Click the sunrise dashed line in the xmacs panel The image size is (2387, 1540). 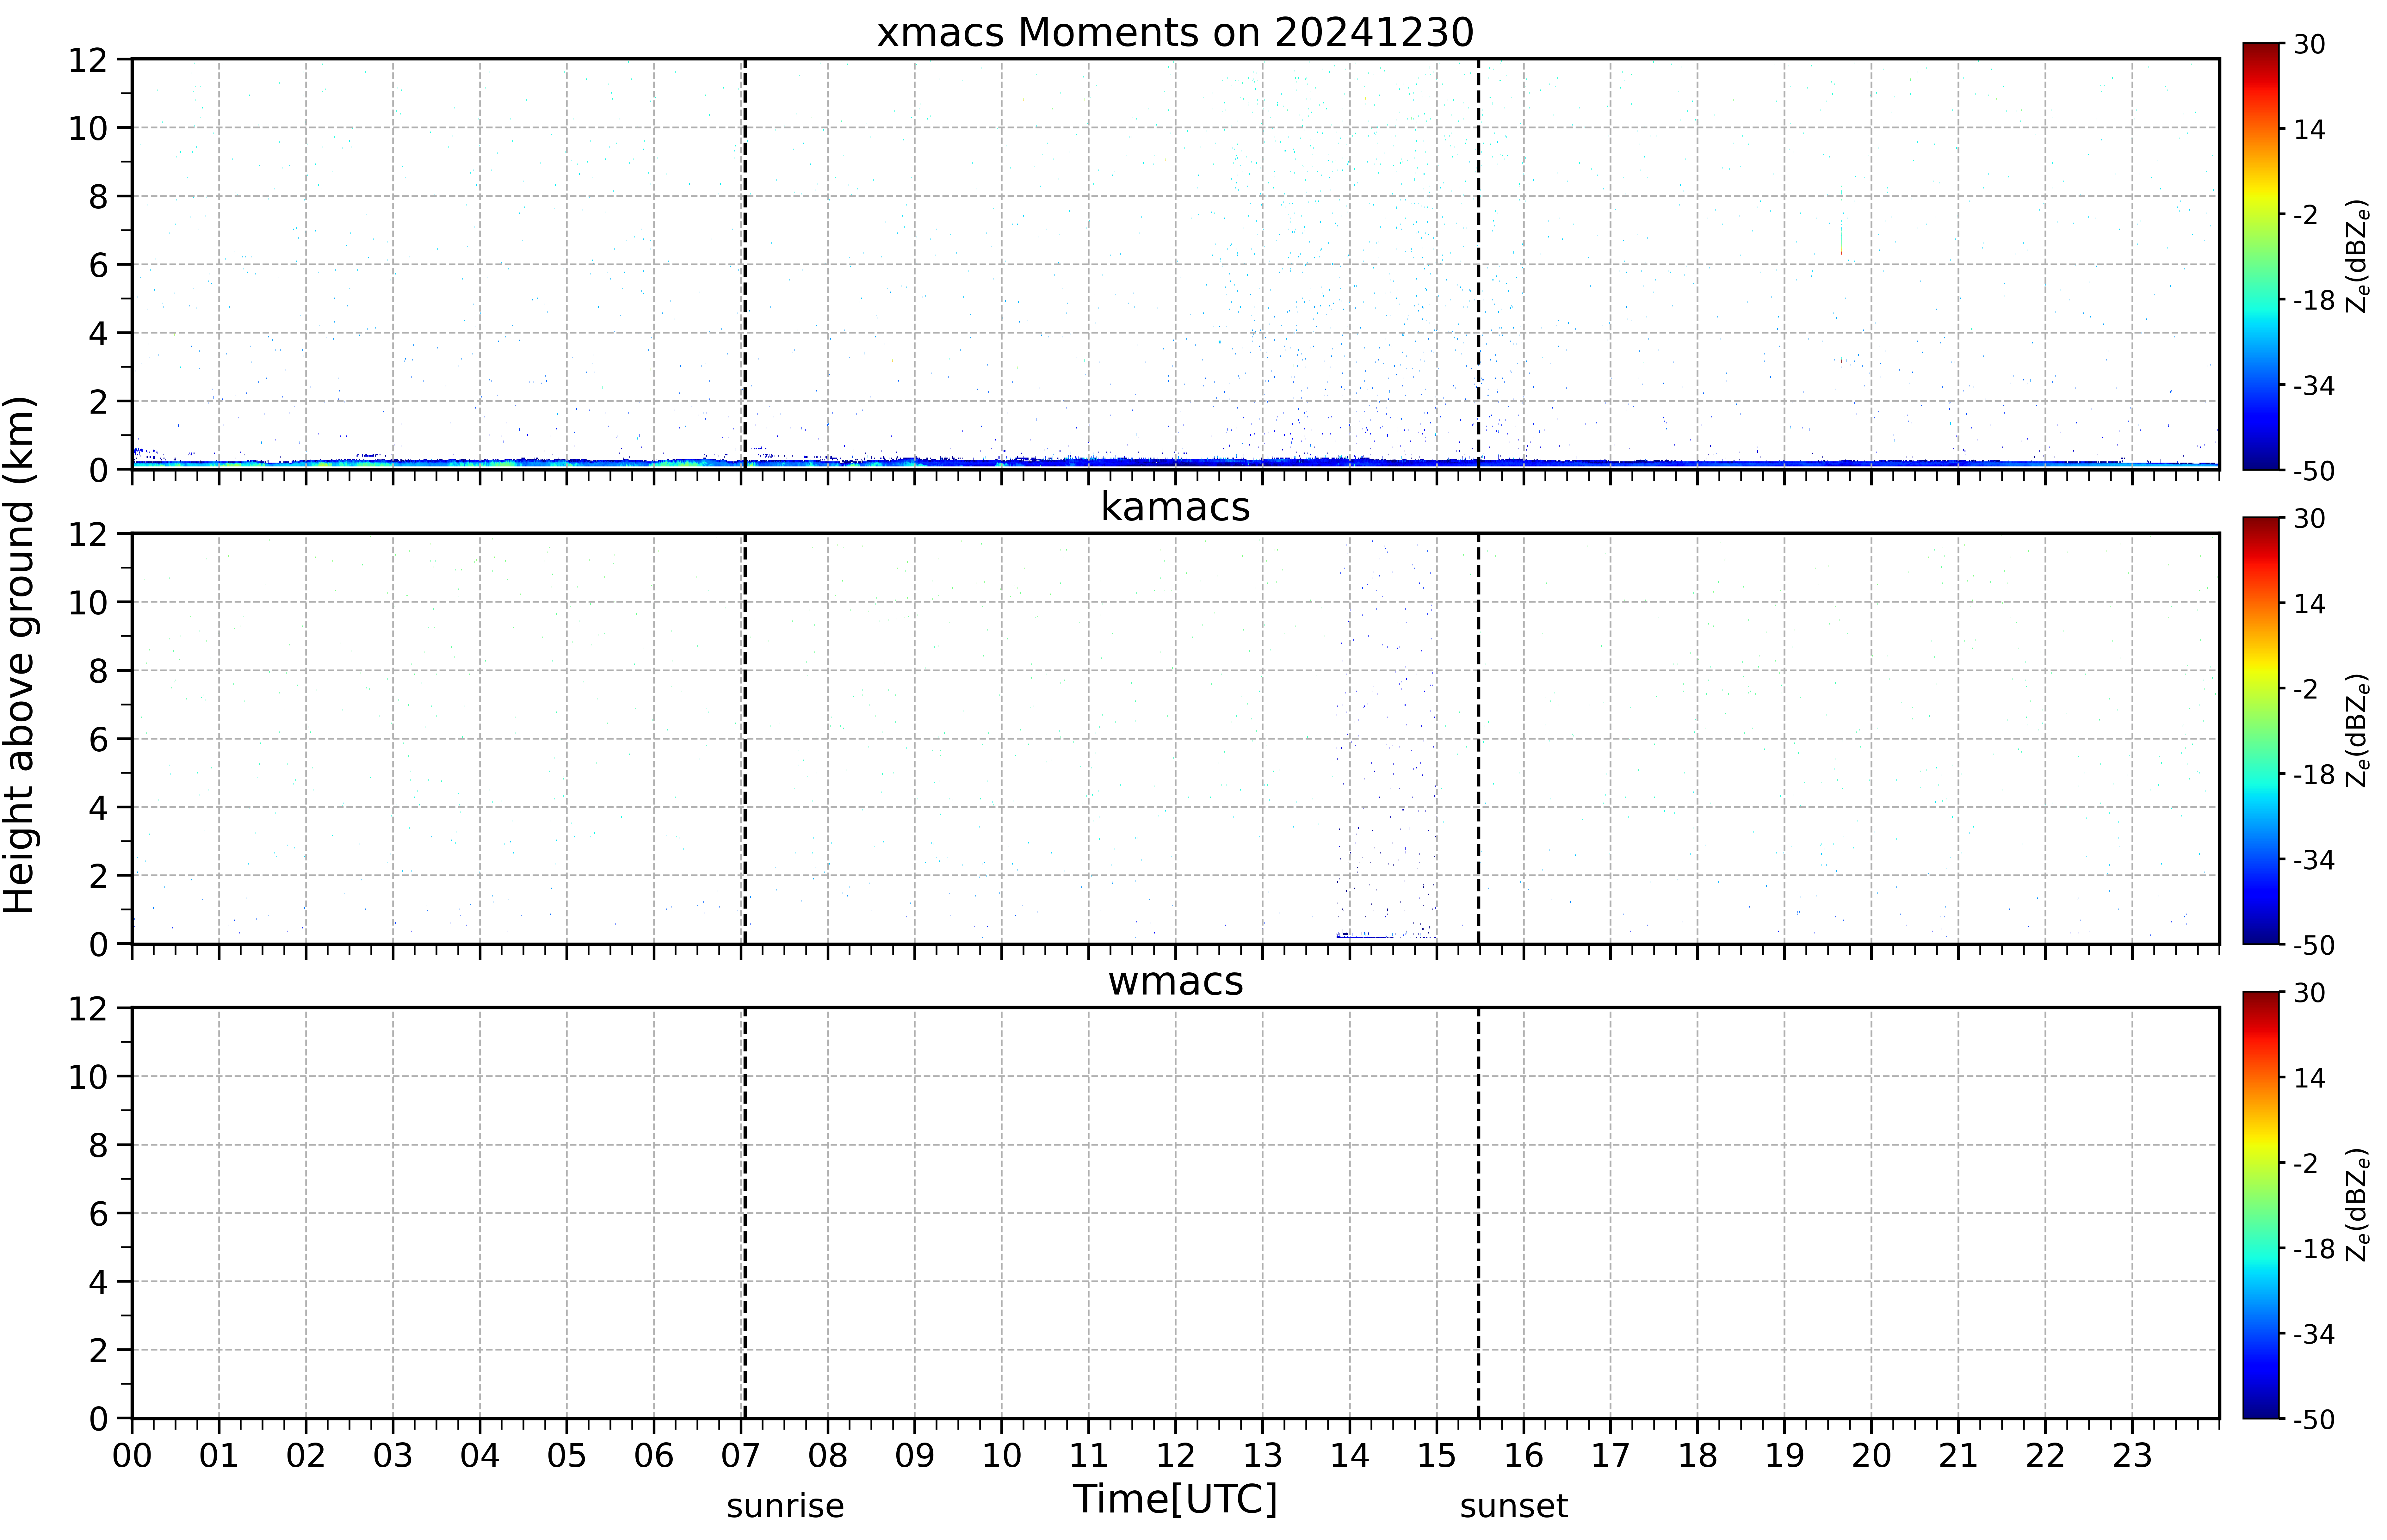pyautogui.click(x=745, y=264)
